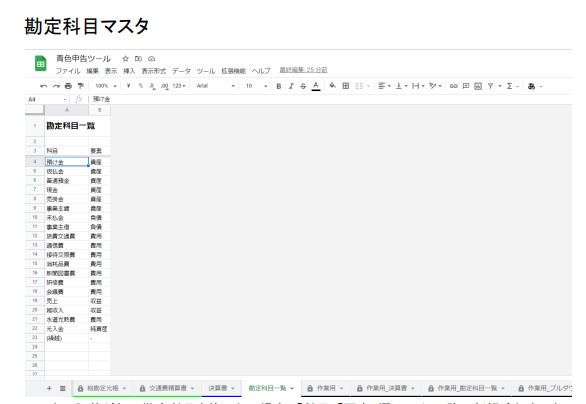Expand the merge cells options arrow
The image size is (586, 404).
[x=368, y=86]
